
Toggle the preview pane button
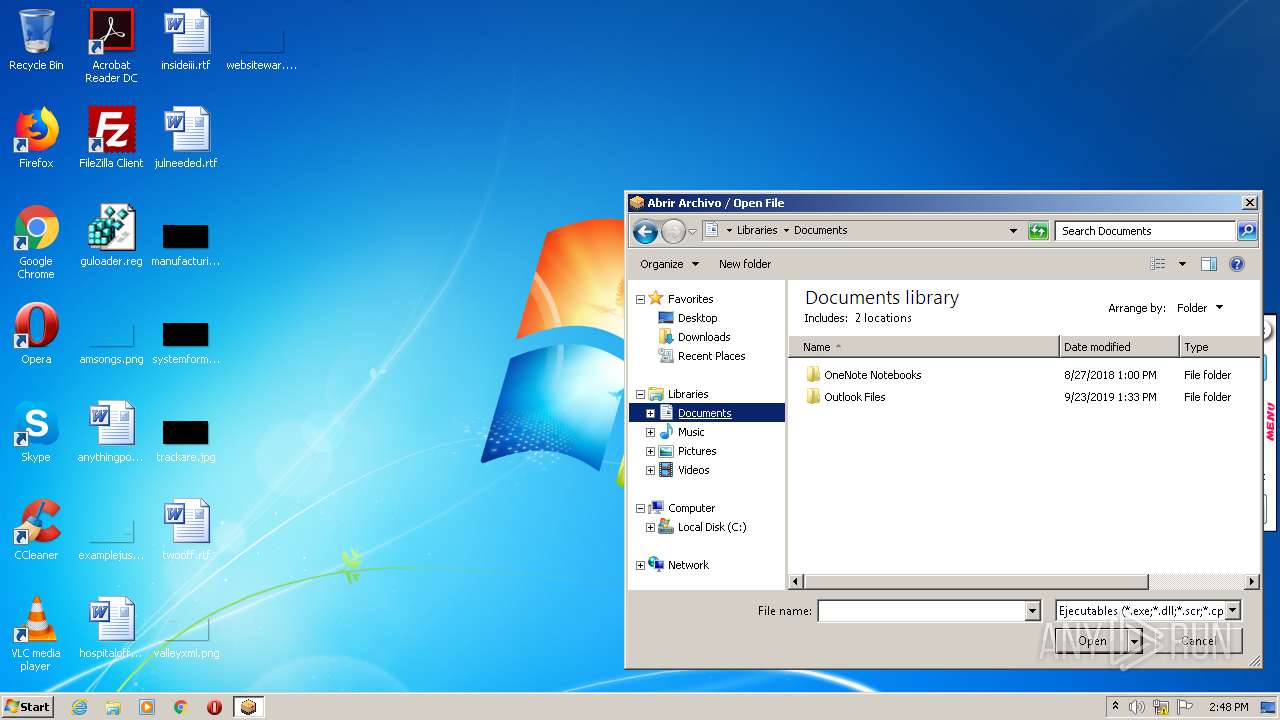1208,264
